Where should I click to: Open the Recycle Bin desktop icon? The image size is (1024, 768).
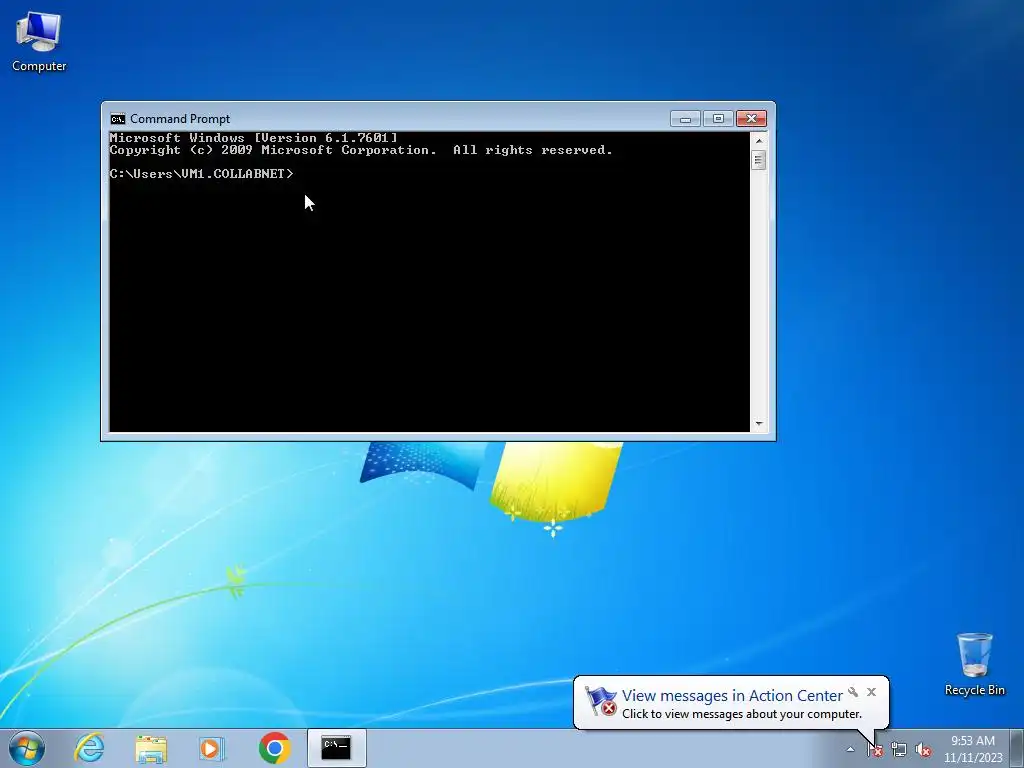(x=974, y=664)
